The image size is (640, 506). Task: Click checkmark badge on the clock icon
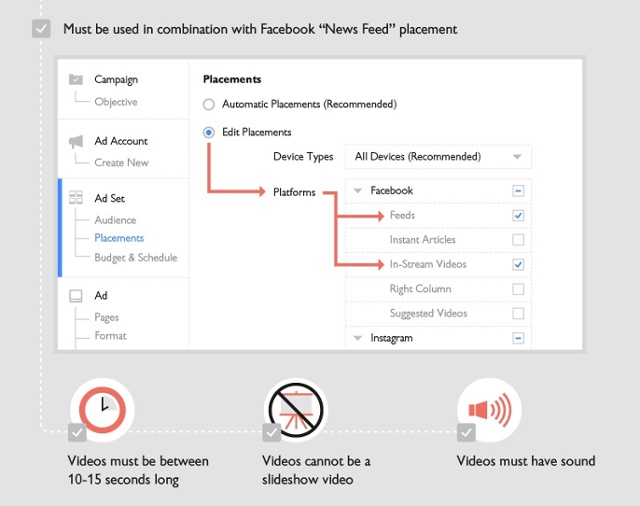click(78, 433)
